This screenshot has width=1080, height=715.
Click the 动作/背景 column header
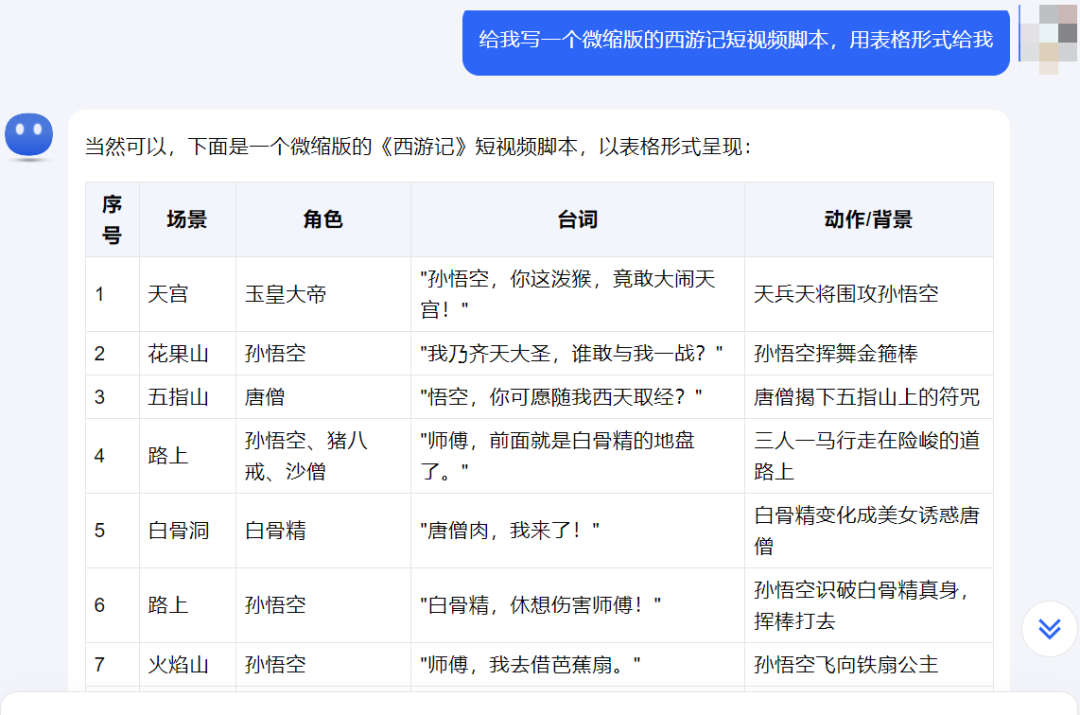point(868,220)
